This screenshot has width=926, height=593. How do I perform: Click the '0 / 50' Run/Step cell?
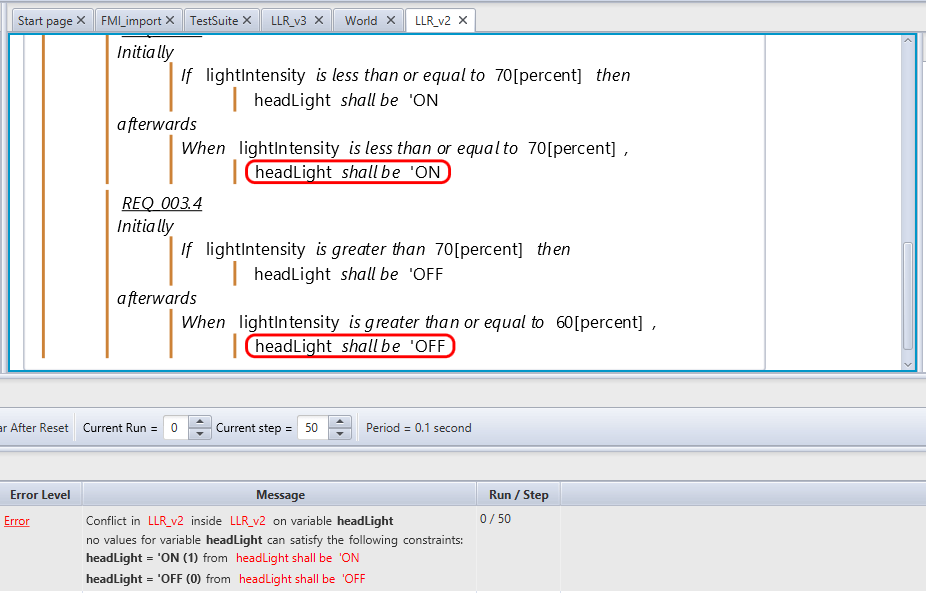[x=495, y=519]
